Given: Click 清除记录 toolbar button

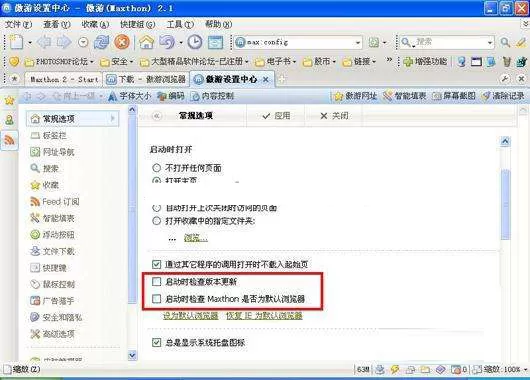Looking at the screenshot, I should point(503,96).
